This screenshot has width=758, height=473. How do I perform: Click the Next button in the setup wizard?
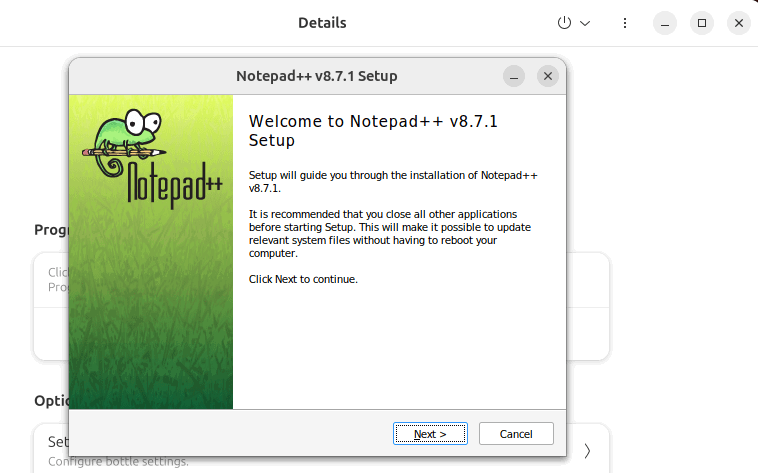[x=430, y=434]
